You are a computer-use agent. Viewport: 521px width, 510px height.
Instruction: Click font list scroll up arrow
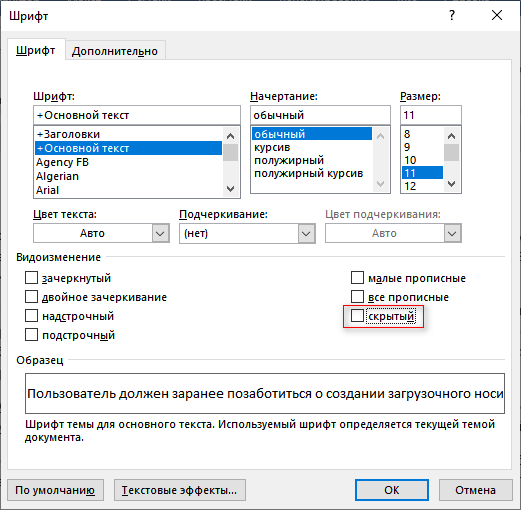(x=230, y=136)
